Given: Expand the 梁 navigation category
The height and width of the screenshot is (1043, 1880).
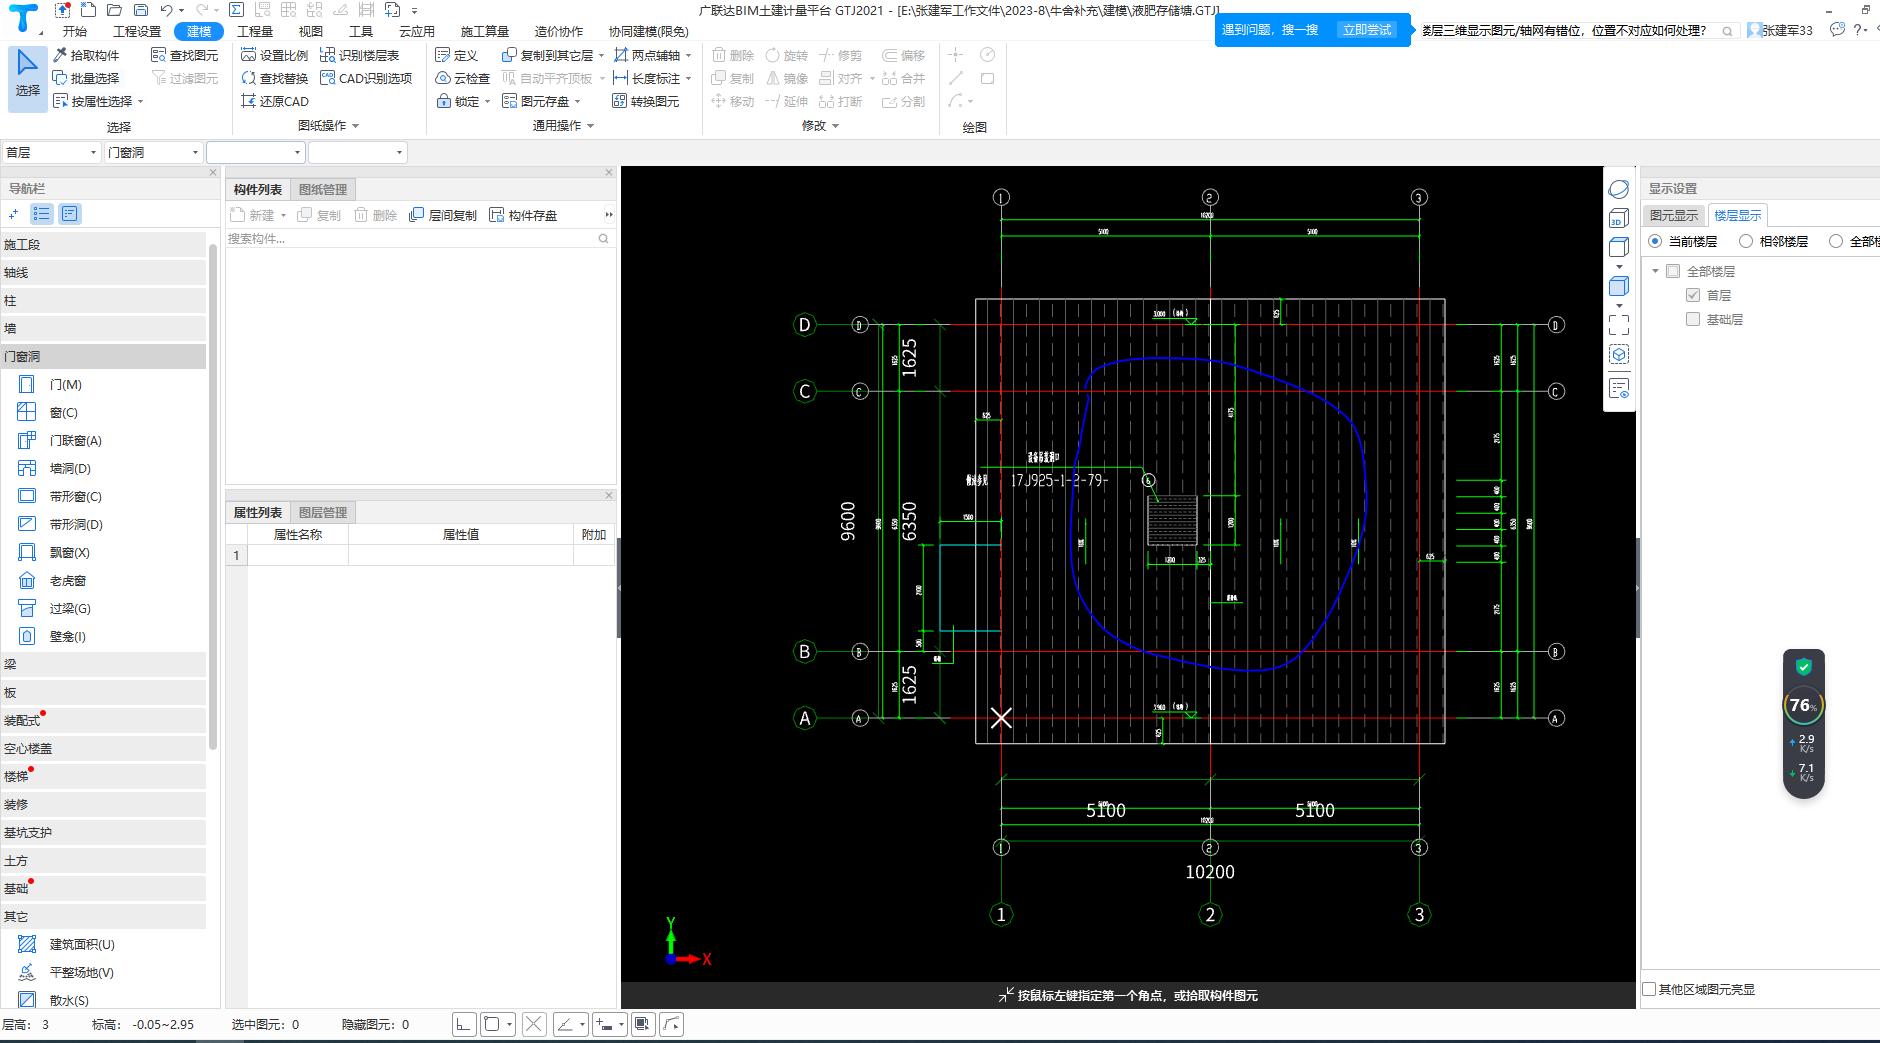Looking at the screenshot, I should 103,665.
